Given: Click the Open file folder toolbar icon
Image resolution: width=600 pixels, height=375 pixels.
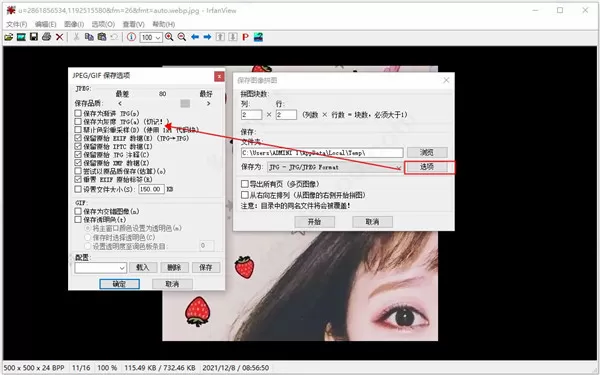Looking at the screenshot, I should click(x=8, y=37).
